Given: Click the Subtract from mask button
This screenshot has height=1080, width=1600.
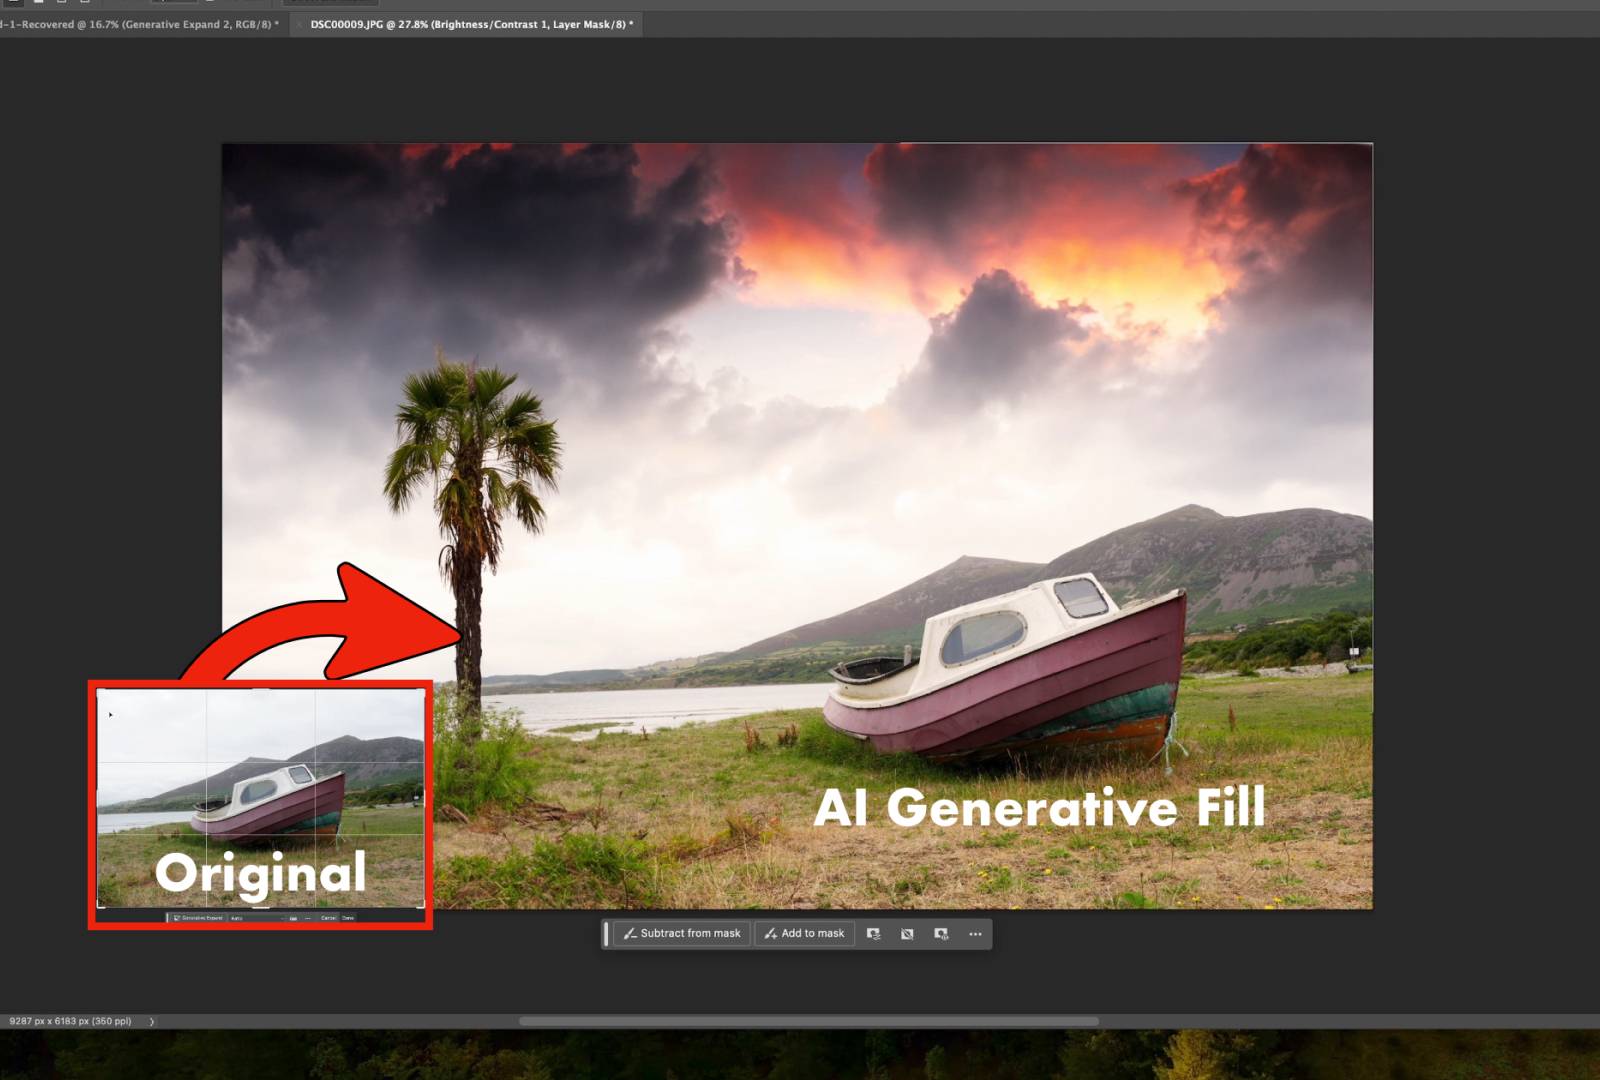Looking at the screenshot, I should [x=681, y=934].
